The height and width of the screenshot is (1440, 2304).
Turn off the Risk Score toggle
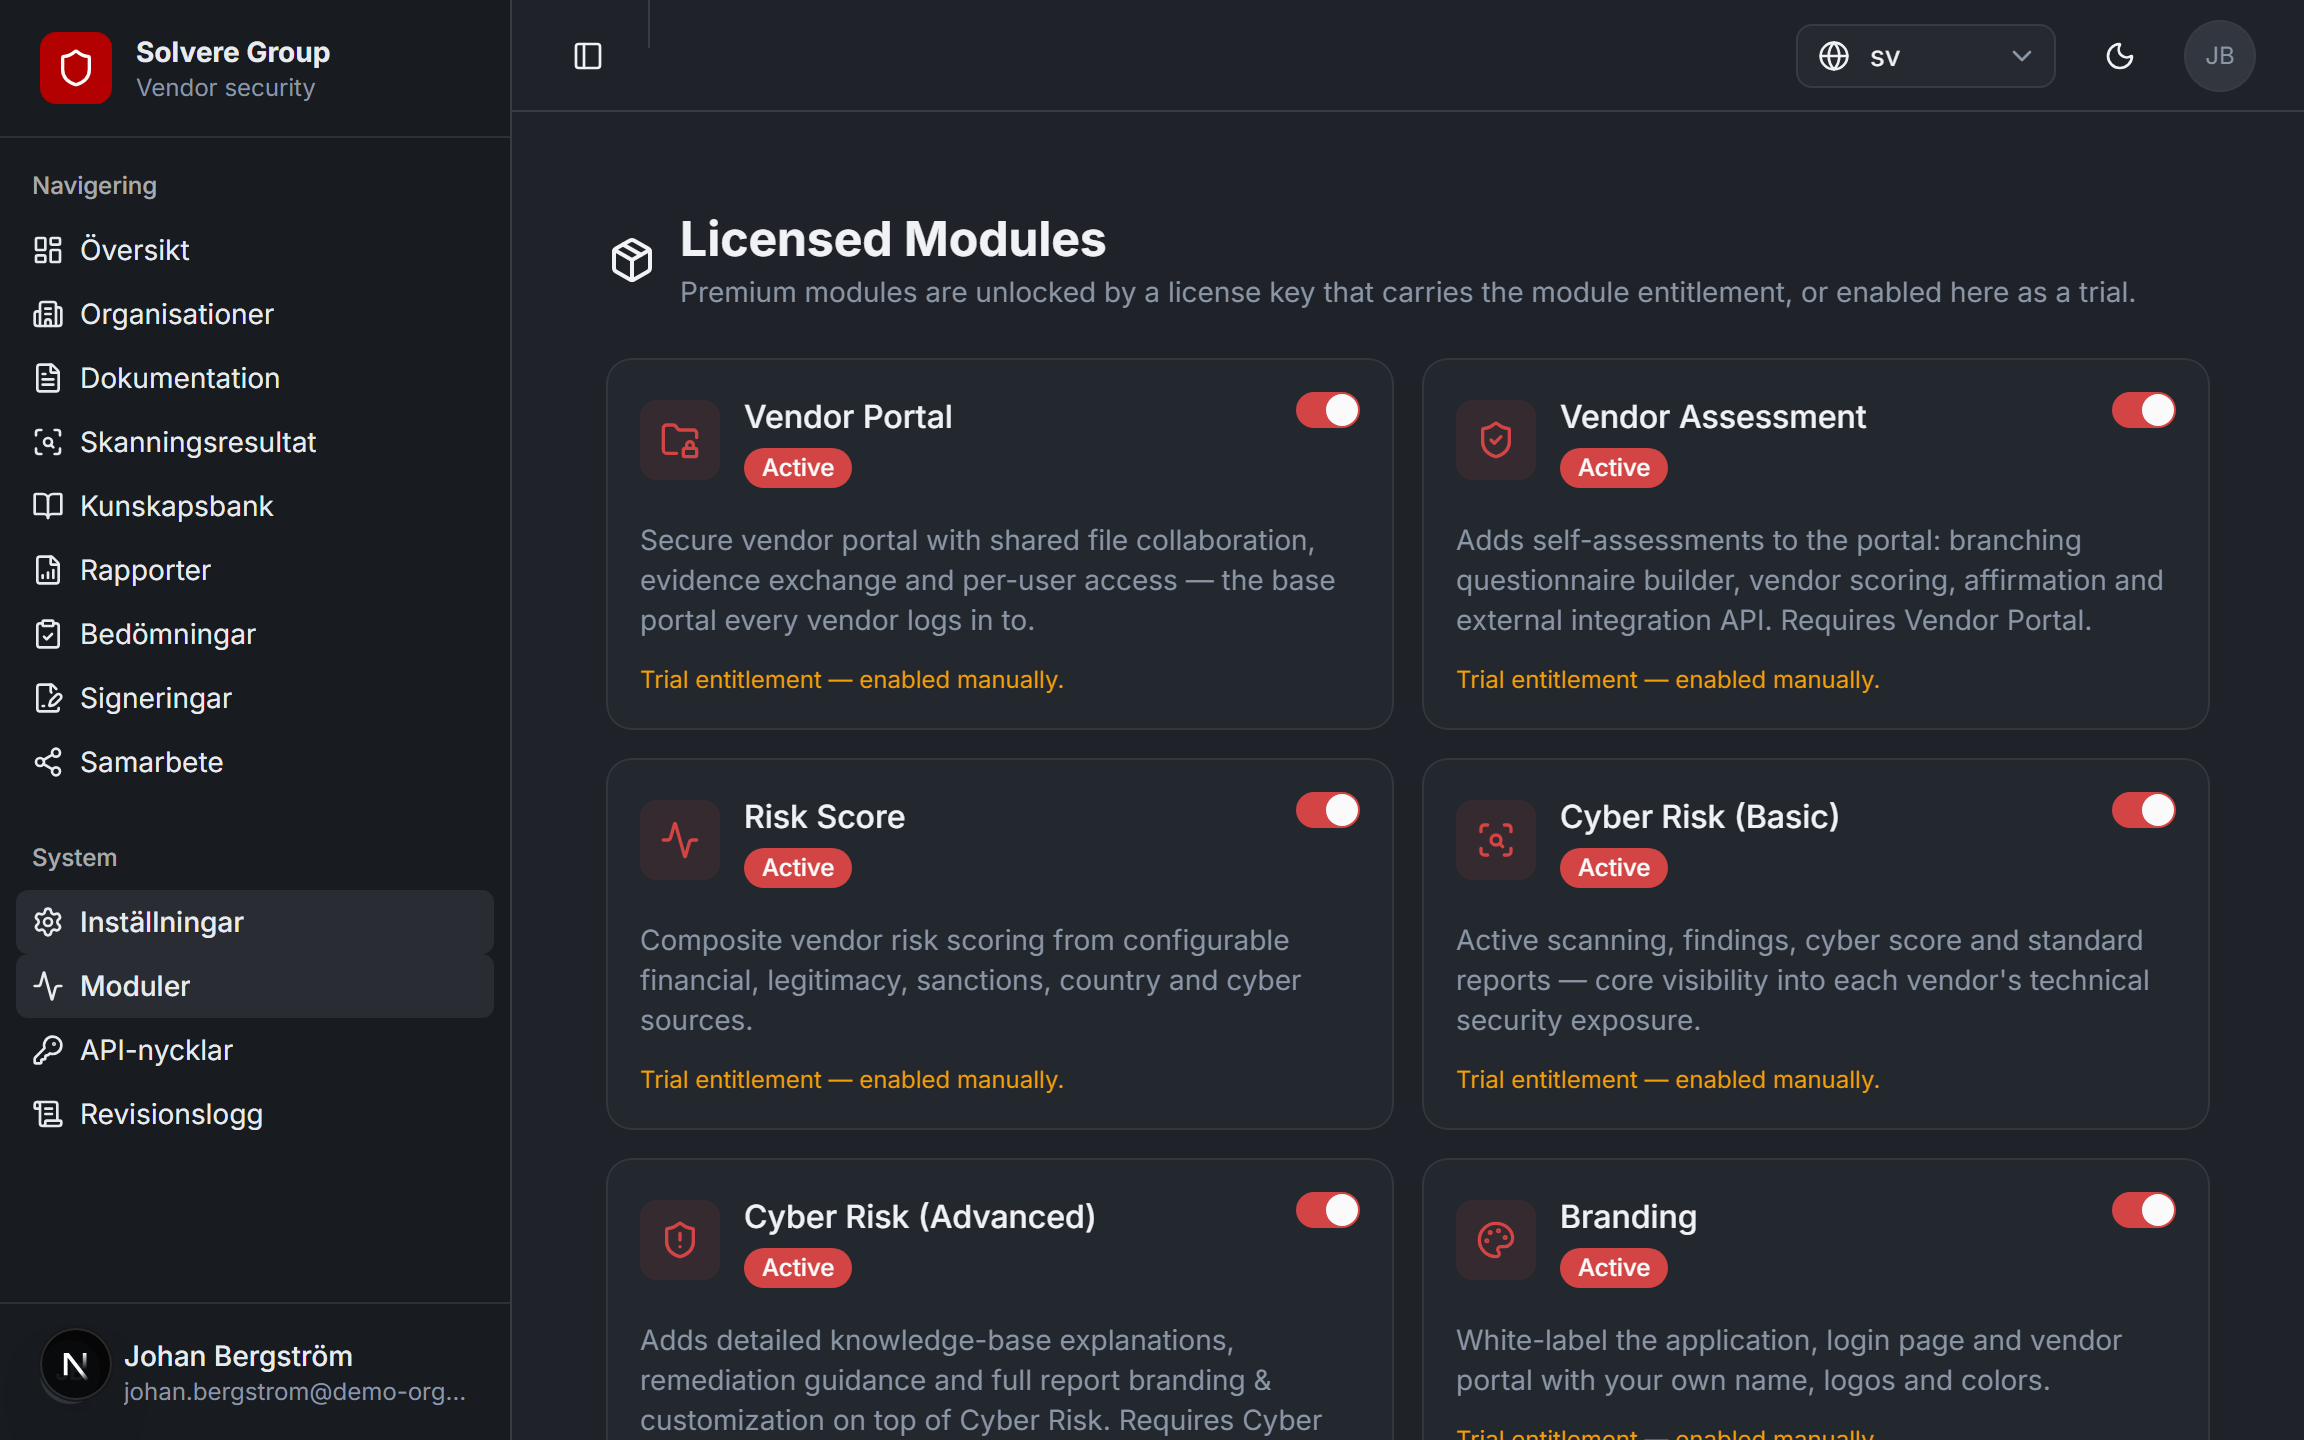tap(1328, 810)
